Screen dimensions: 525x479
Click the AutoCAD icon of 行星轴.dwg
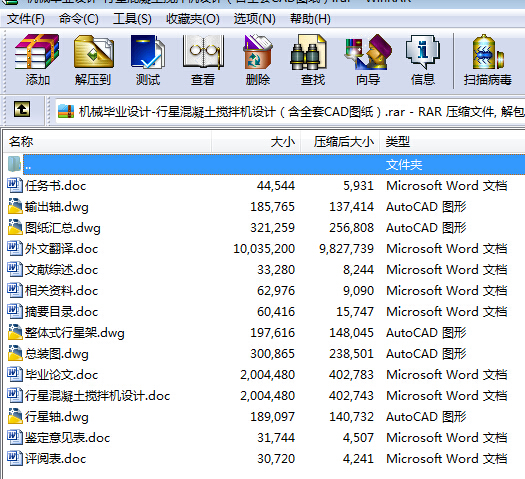15,416
